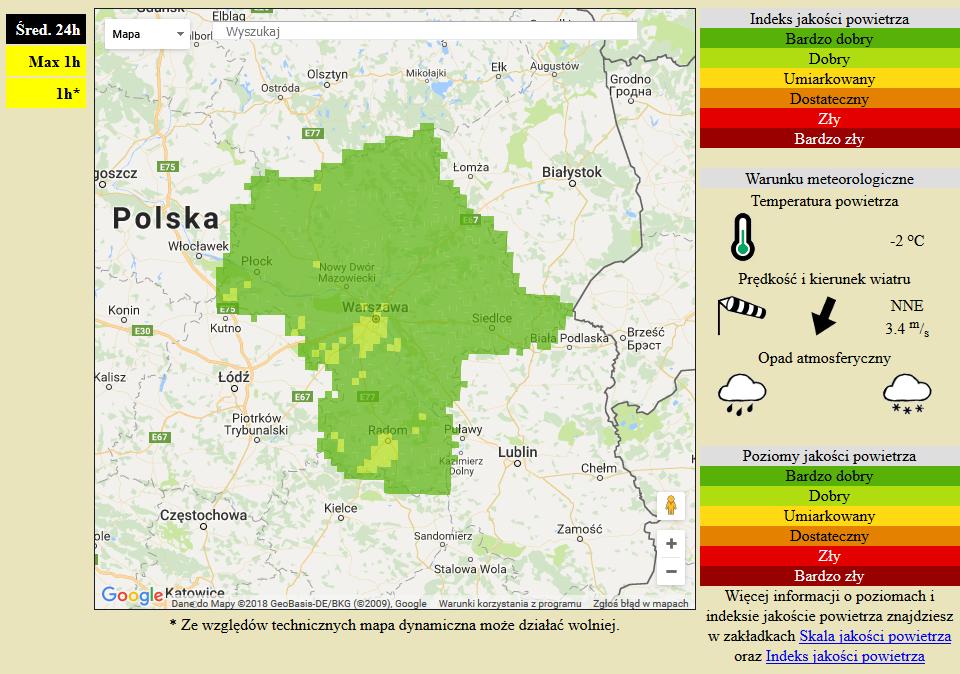Click the windsock wind speed icon
This screenshot has height=674, width=960.
(741, 315)
